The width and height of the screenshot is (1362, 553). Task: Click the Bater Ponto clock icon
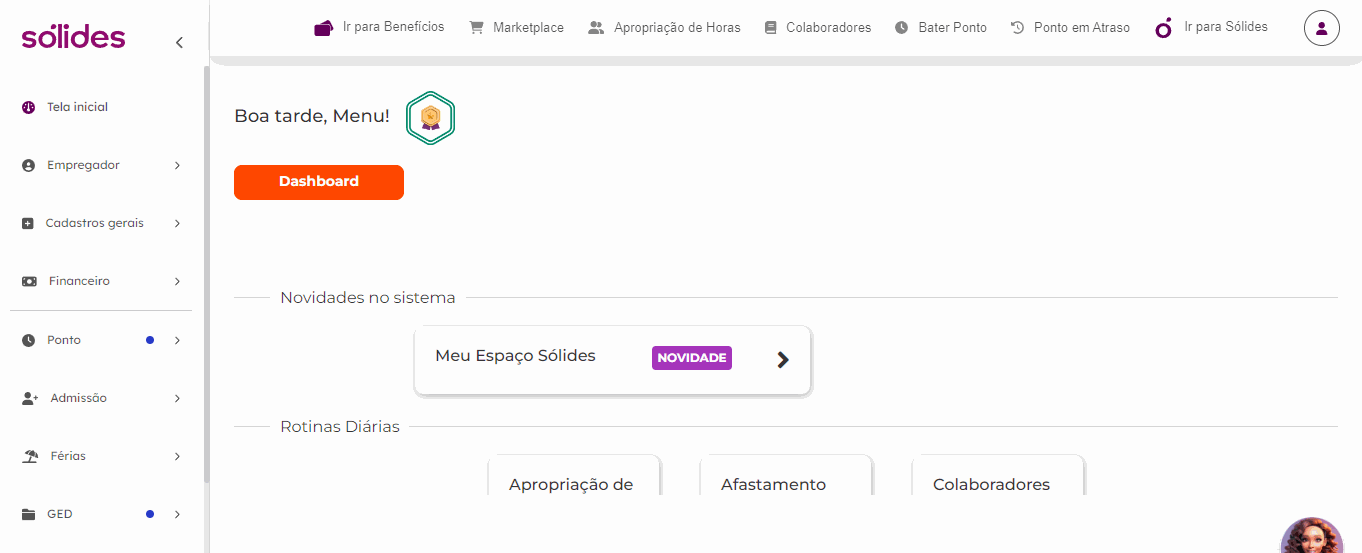902,28
